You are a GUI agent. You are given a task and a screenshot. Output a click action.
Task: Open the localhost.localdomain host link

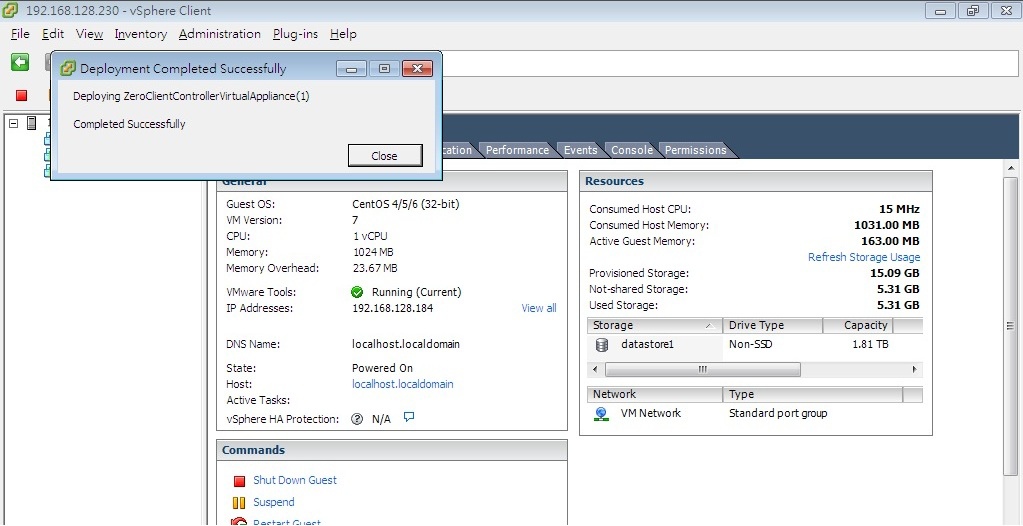coord(403,384)
